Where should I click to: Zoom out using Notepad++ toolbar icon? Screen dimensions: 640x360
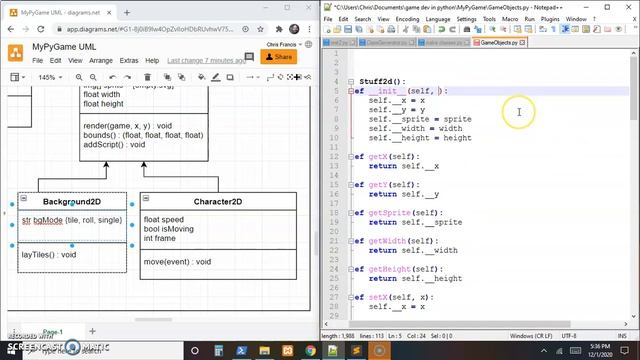coord(503,29)
